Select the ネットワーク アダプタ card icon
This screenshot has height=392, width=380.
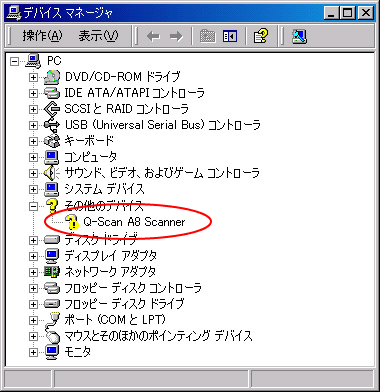point(52,272)
